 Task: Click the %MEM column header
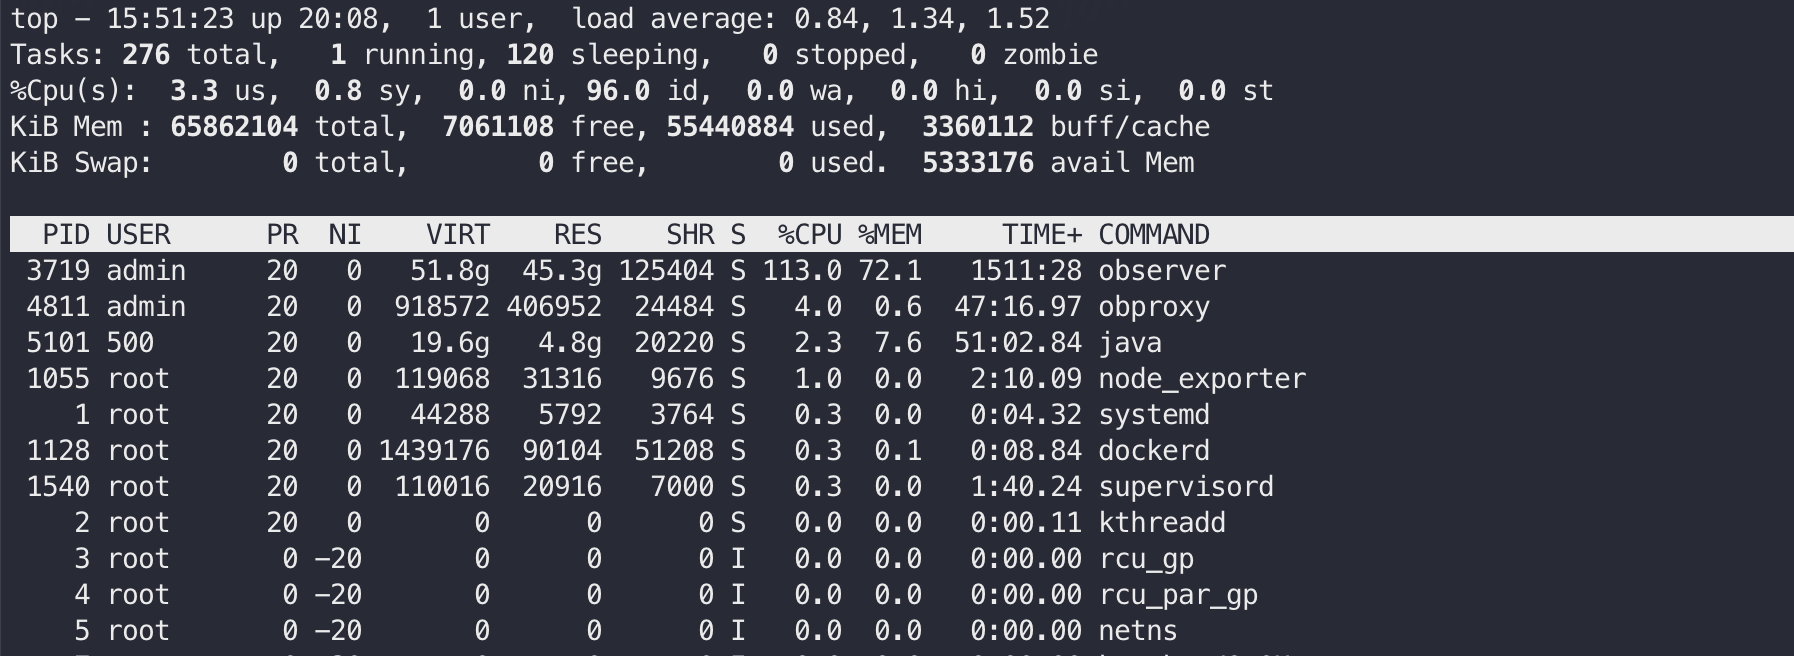pos(890,235)
